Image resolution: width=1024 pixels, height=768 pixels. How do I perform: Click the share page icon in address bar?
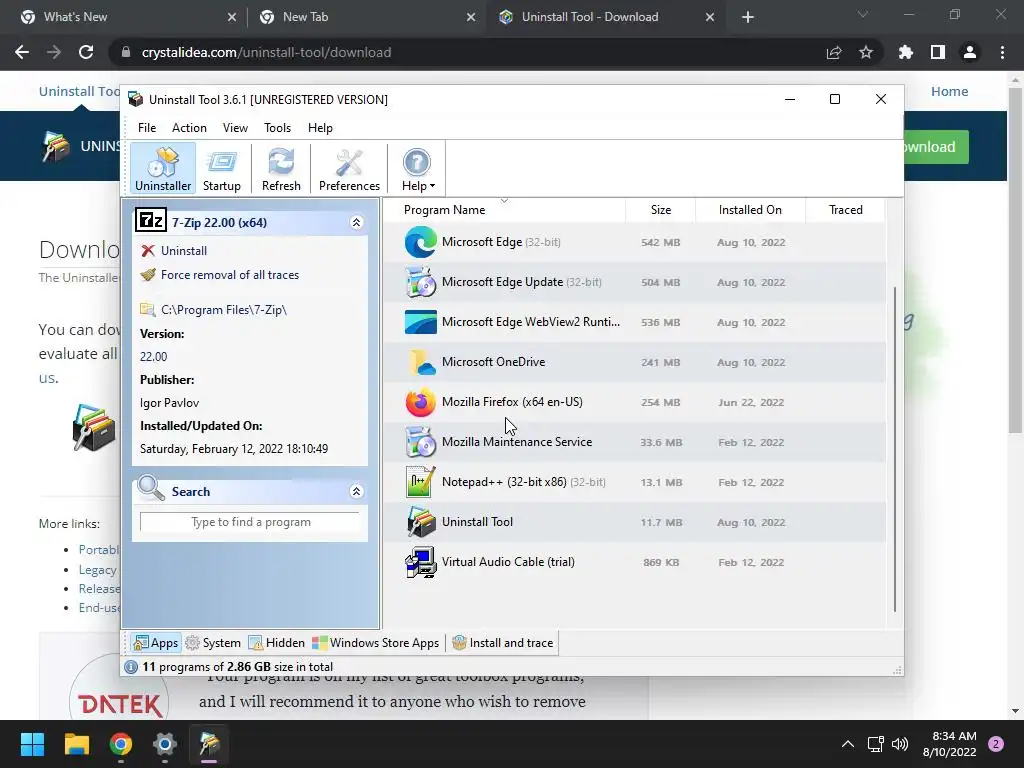coord(833,52)
